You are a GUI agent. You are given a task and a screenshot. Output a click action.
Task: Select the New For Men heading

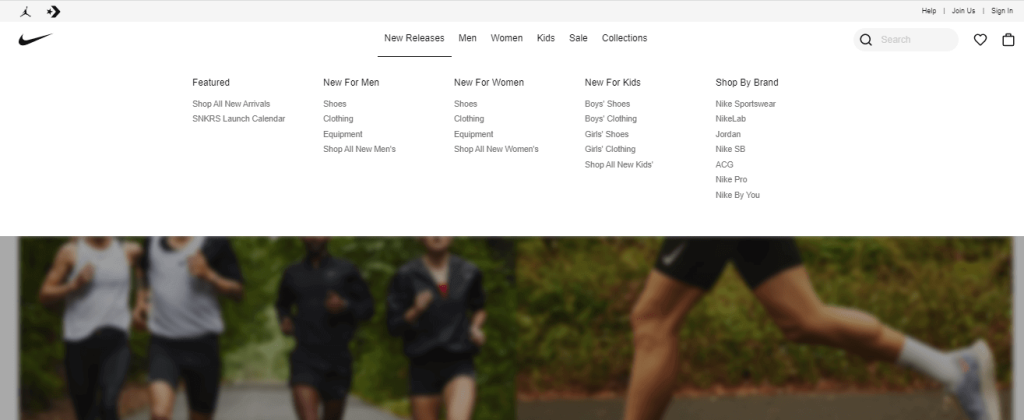(x=351, y=82)
